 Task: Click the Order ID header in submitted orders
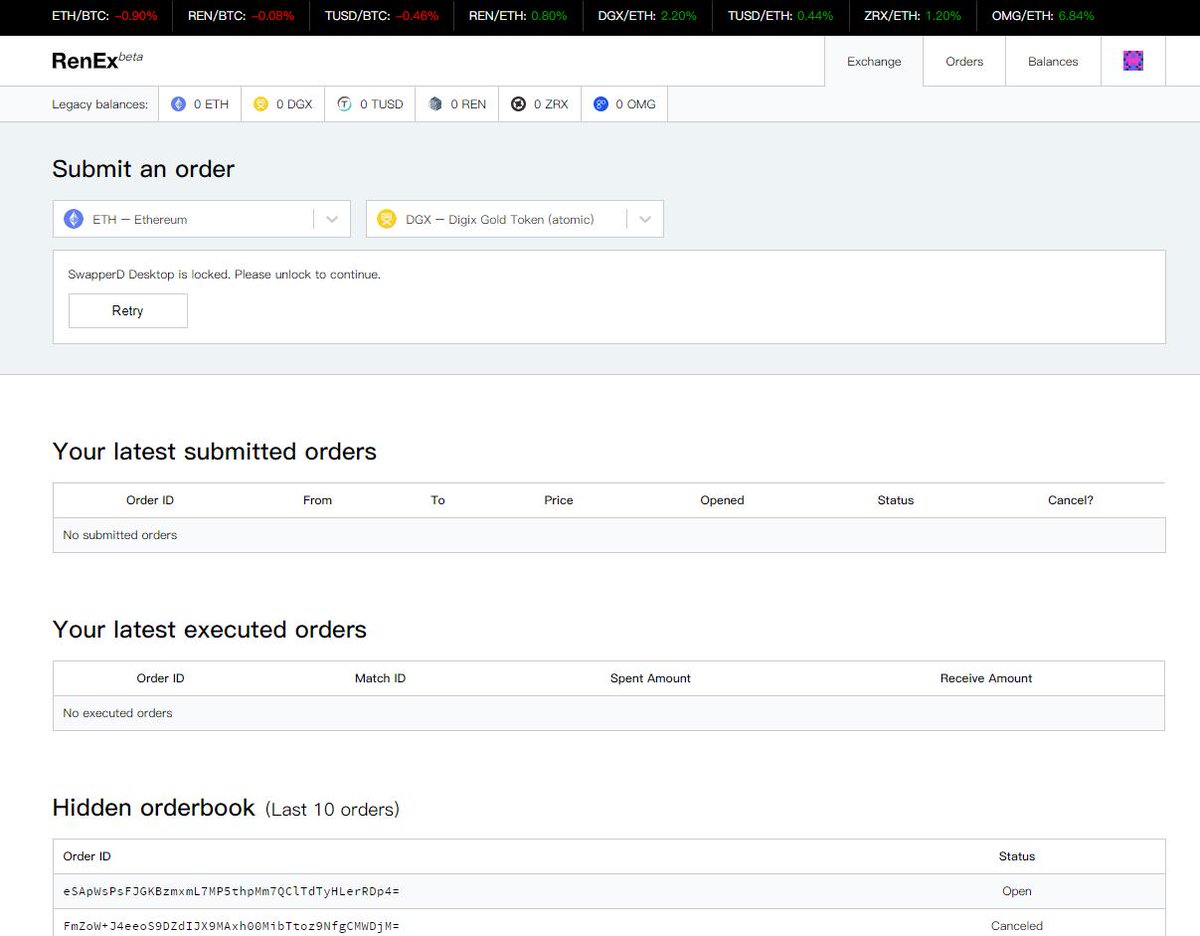point(150,500)
